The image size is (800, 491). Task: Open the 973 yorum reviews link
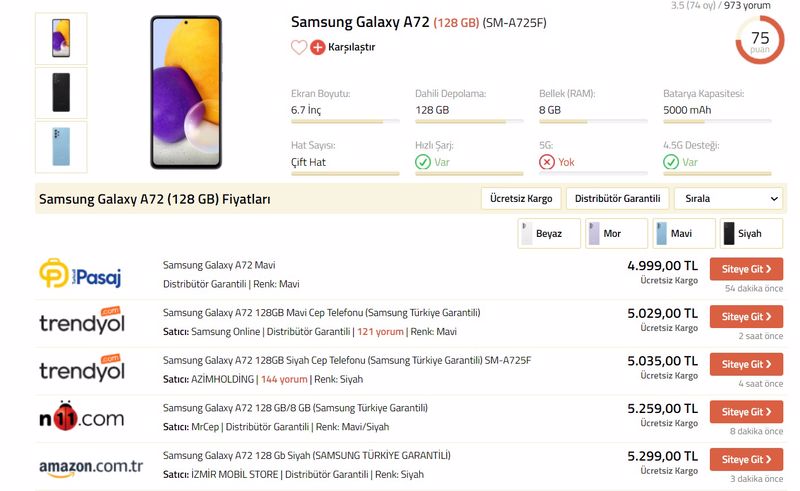pyautogui.click(x=747, y=6)
